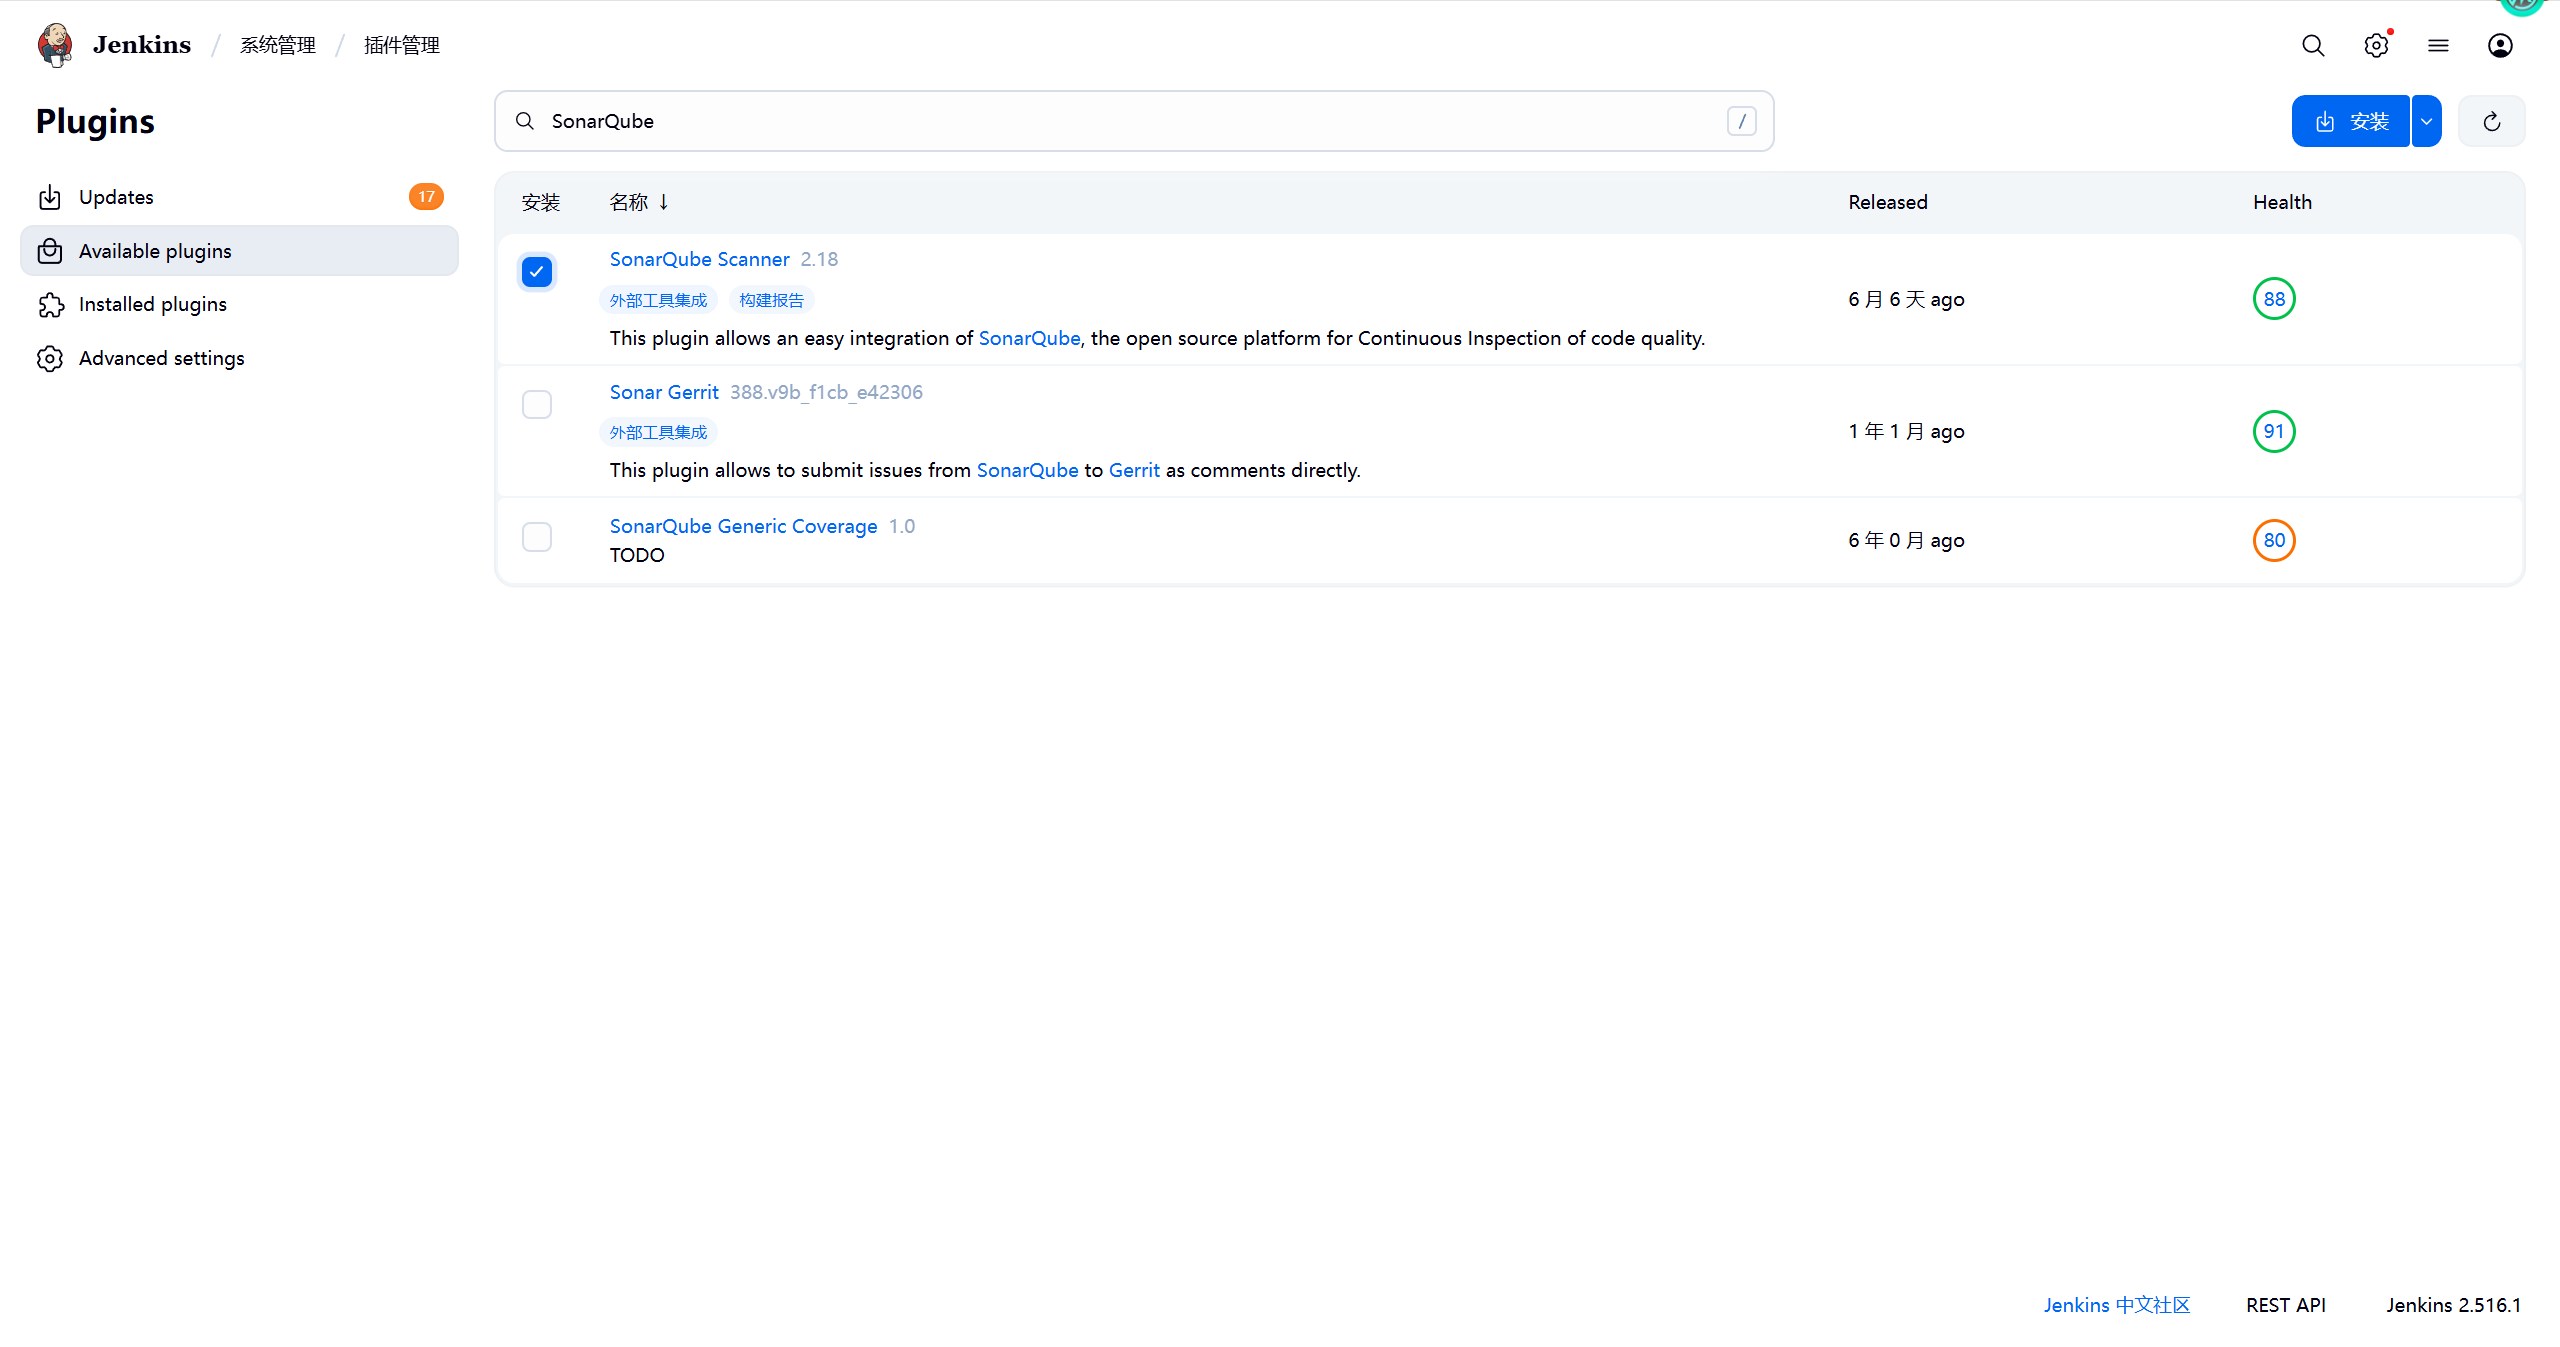This screenshot has height=1347, width=2560.
Task: Click the health score 88 badge
Action: coord(2274,299)
